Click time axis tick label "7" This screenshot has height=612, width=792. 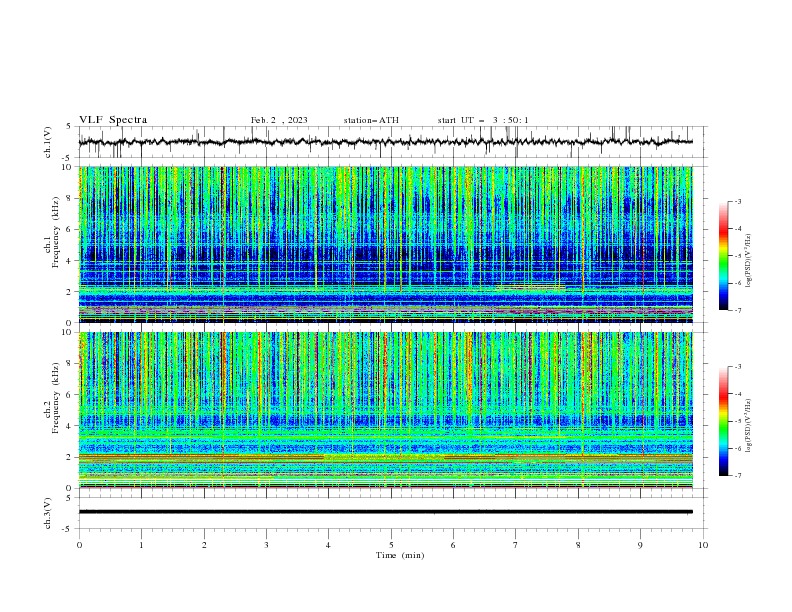516,545
